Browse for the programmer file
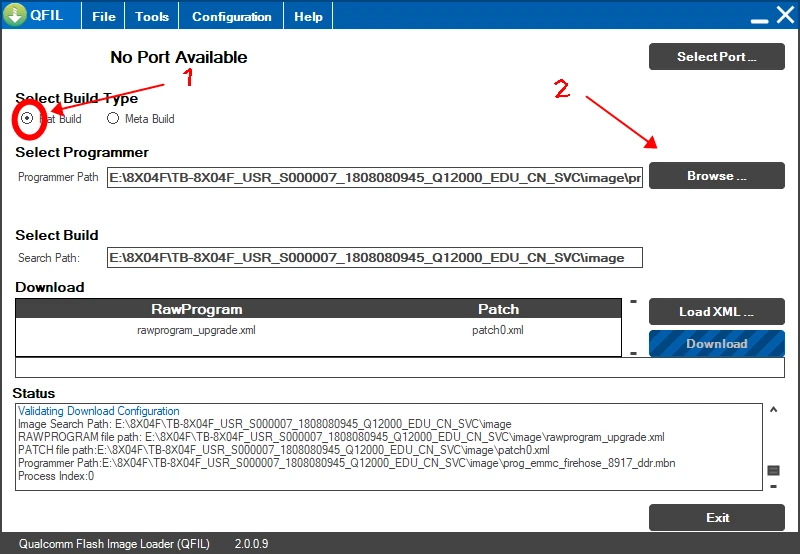 (716, 176)
